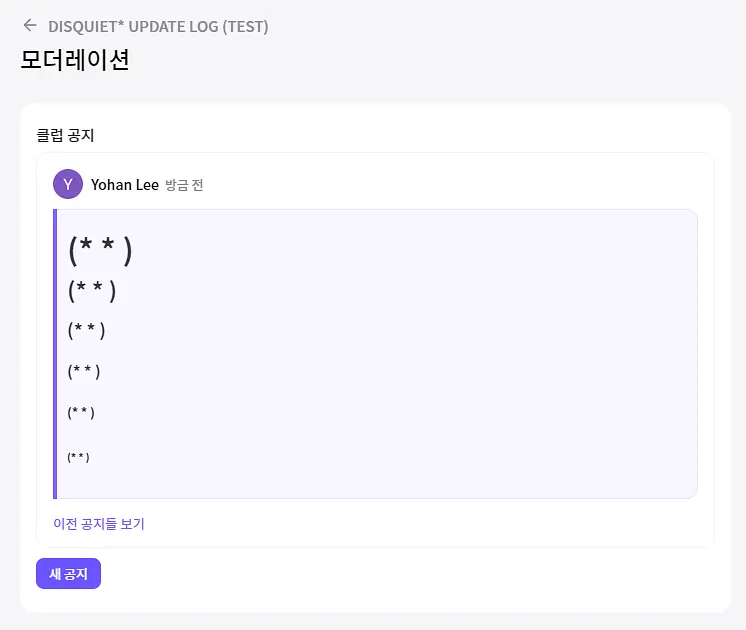746x630 pixels.
Task: Click the fourth (* *) line in notice
Action: [x=84, y=371]
